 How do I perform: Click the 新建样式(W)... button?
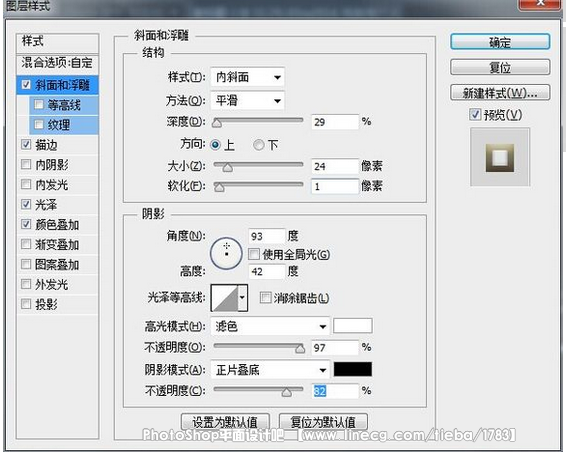click(500, 93)
